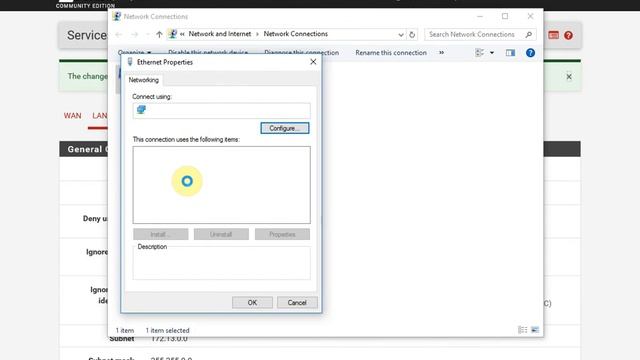Screen dimensions: 640x360
Task: Select the Networking tab
Action: (144, 80)
